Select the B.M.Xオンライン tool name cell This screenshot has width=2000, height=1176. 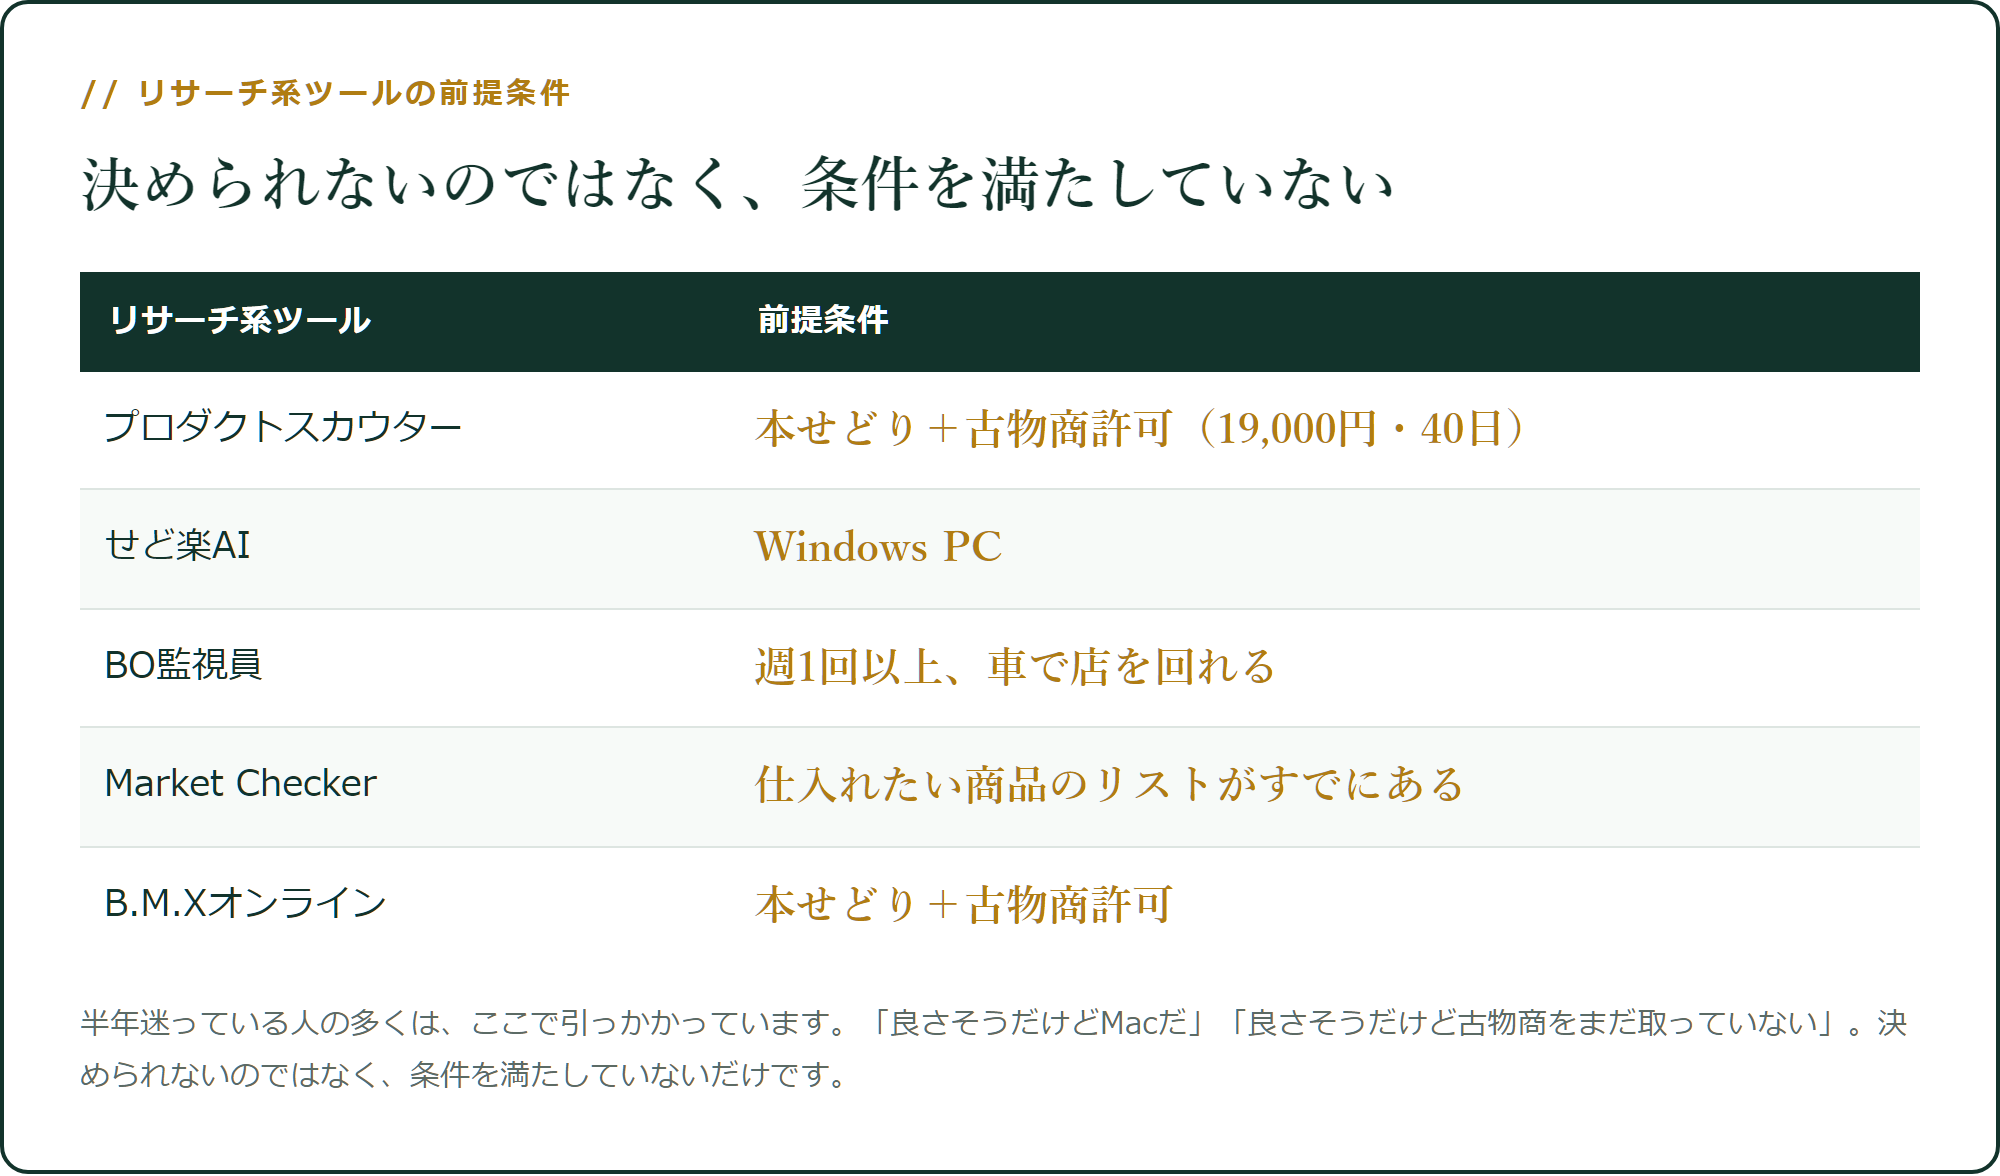[245, 903]
